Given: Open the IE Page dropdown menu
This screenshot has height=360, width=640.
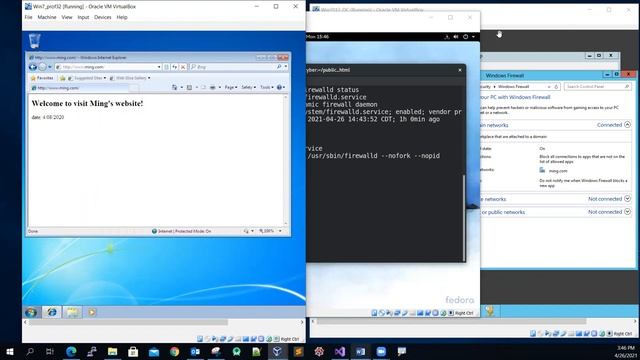Looking at the screenshot, I should (x=231, y=87).
